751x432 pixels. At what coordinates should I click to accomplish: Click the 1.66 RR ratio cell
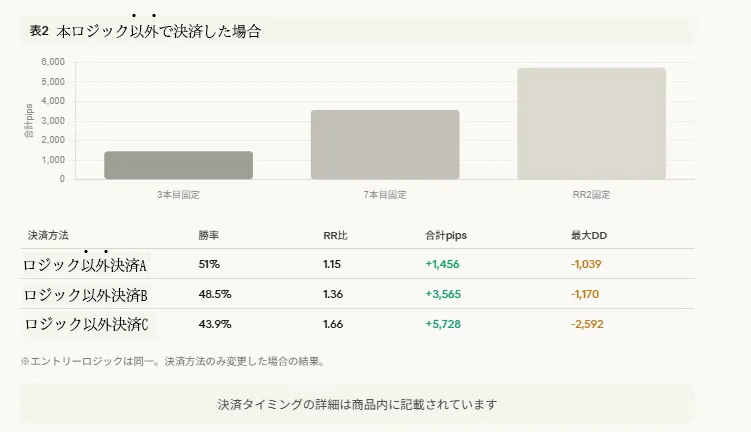(333, 324)
